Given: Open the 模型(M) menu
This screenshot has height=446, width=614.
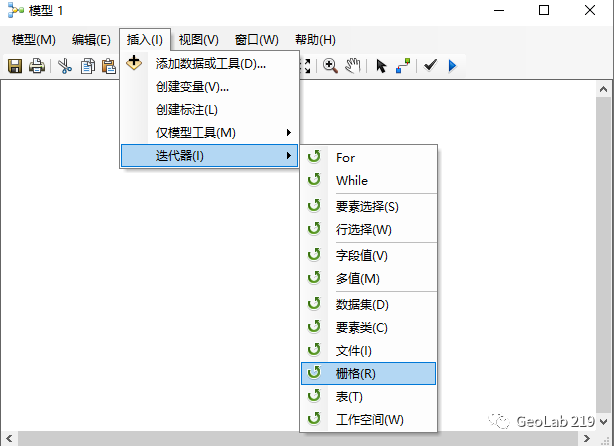Looking at the screenshot, I should click(x=34, y=40).
